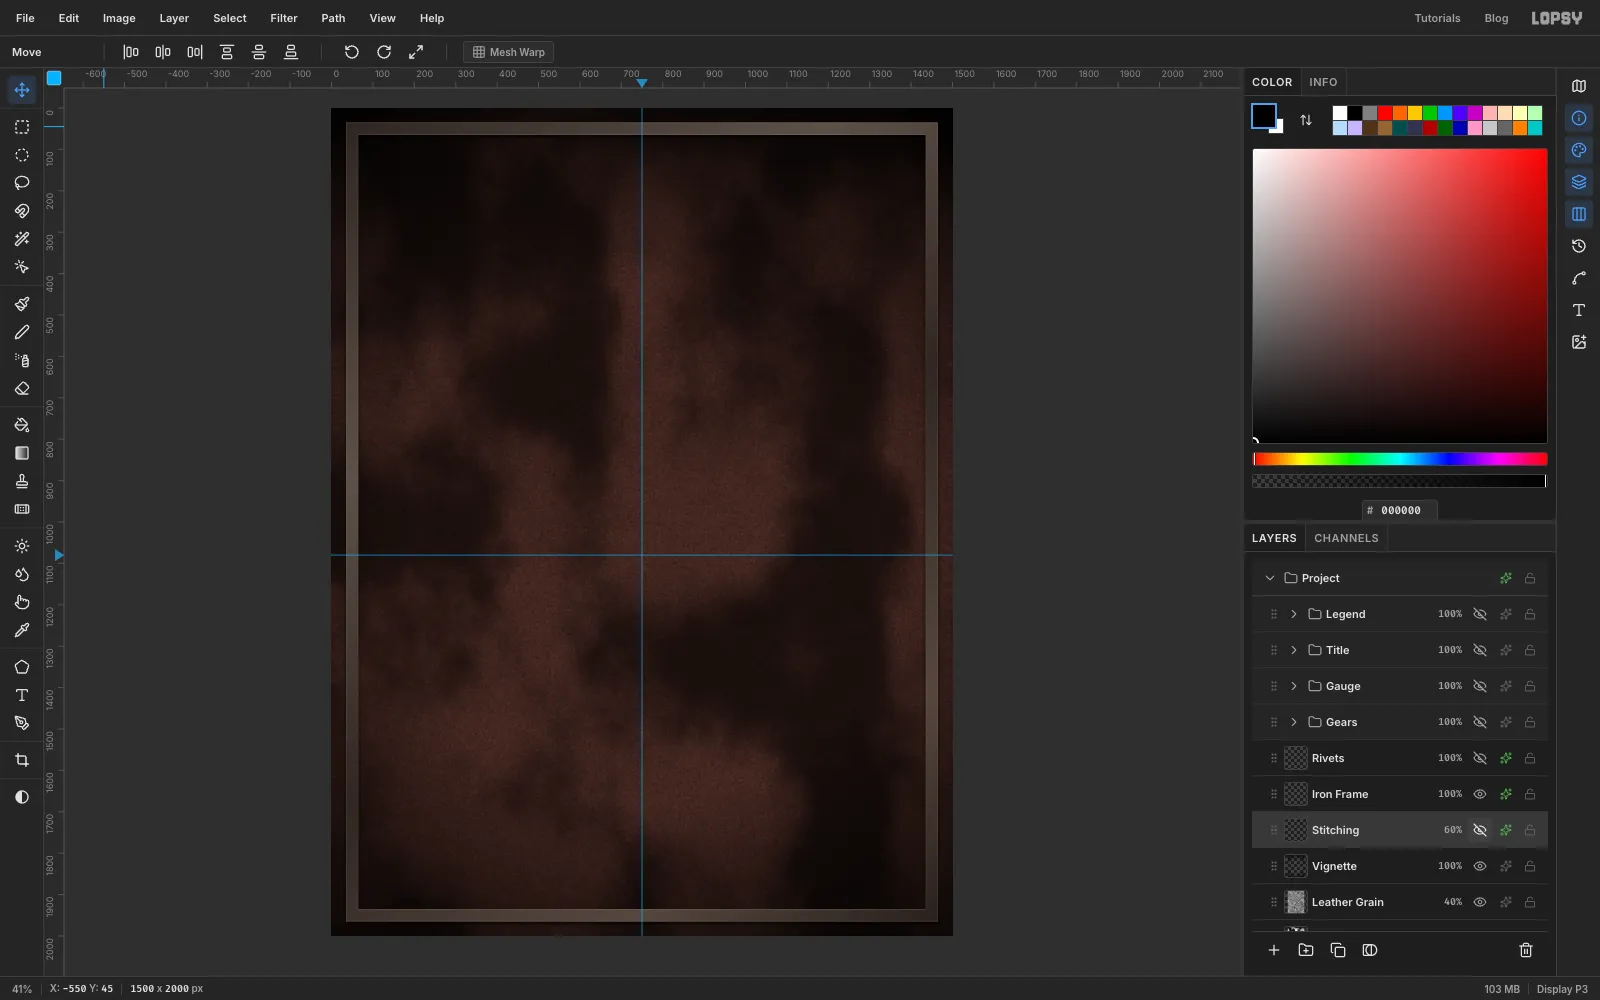Viewport: 1600px width, 1000px height.
Task: Show the Stitching layer
Action: [x=1480, y=830]
